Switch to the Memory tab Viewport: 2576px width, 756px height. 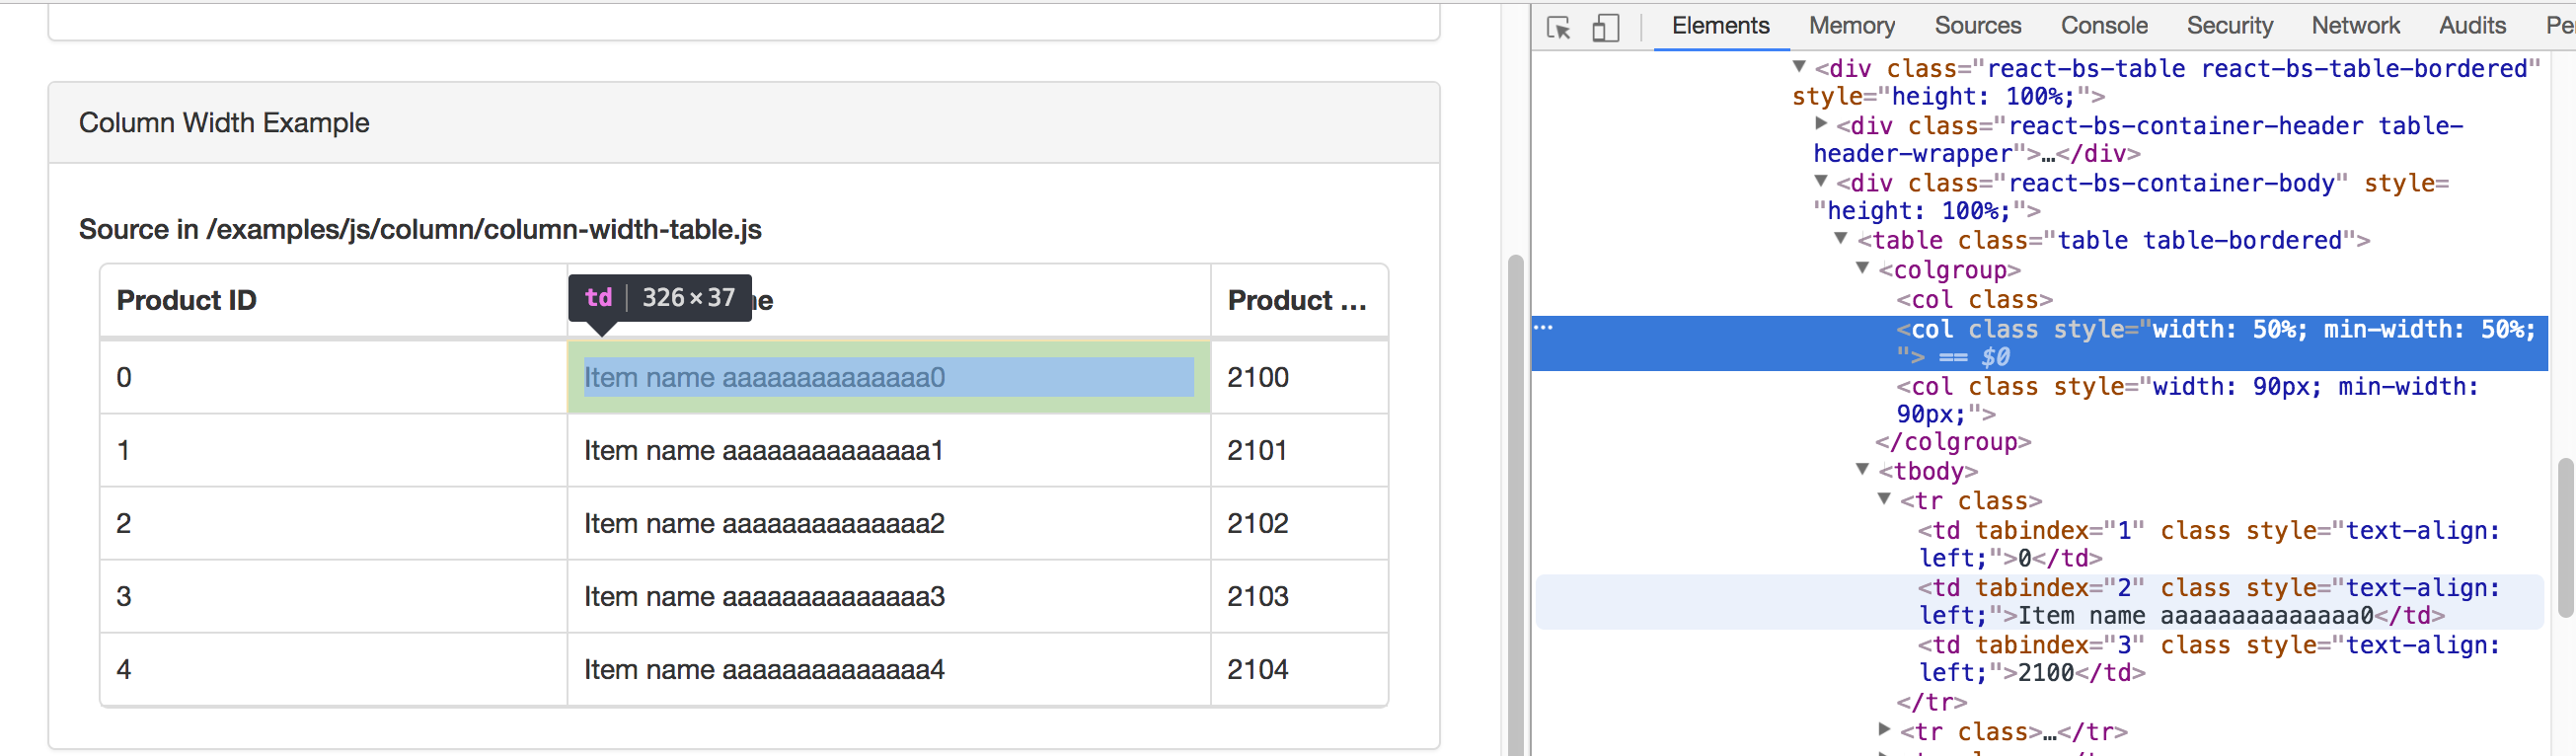click(1851, 25)
